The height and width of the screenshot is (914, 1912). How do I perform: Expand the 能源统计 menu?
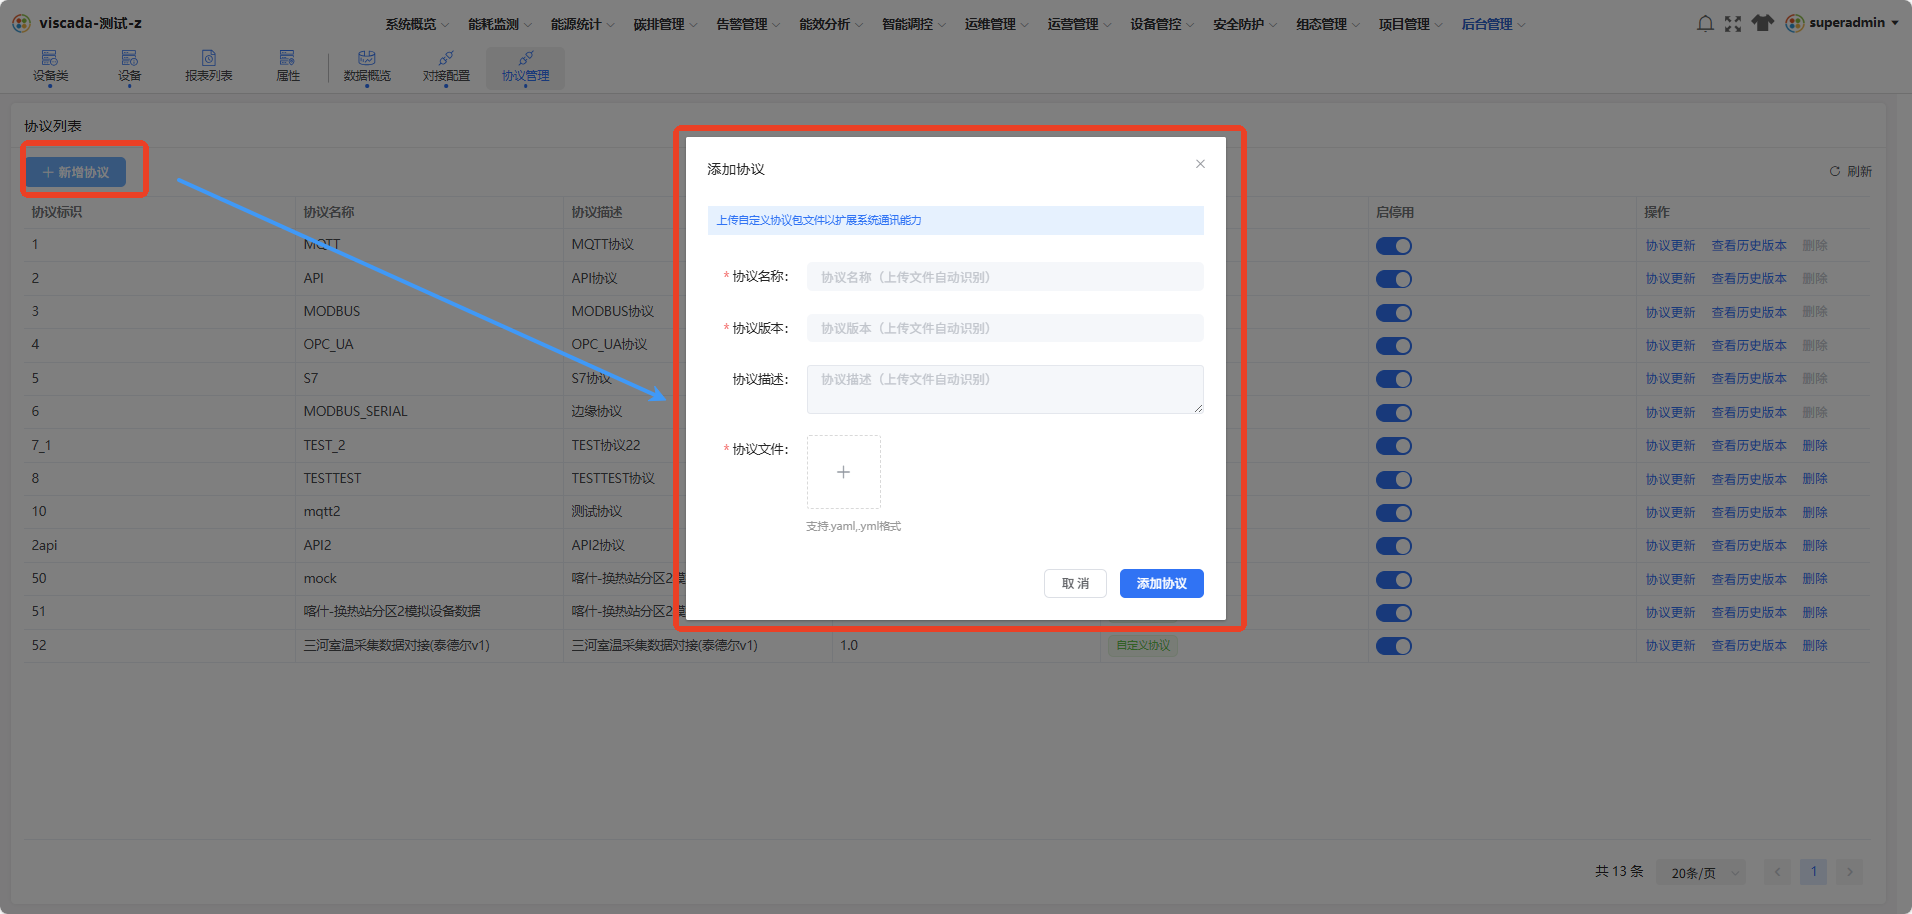point(583,24)
